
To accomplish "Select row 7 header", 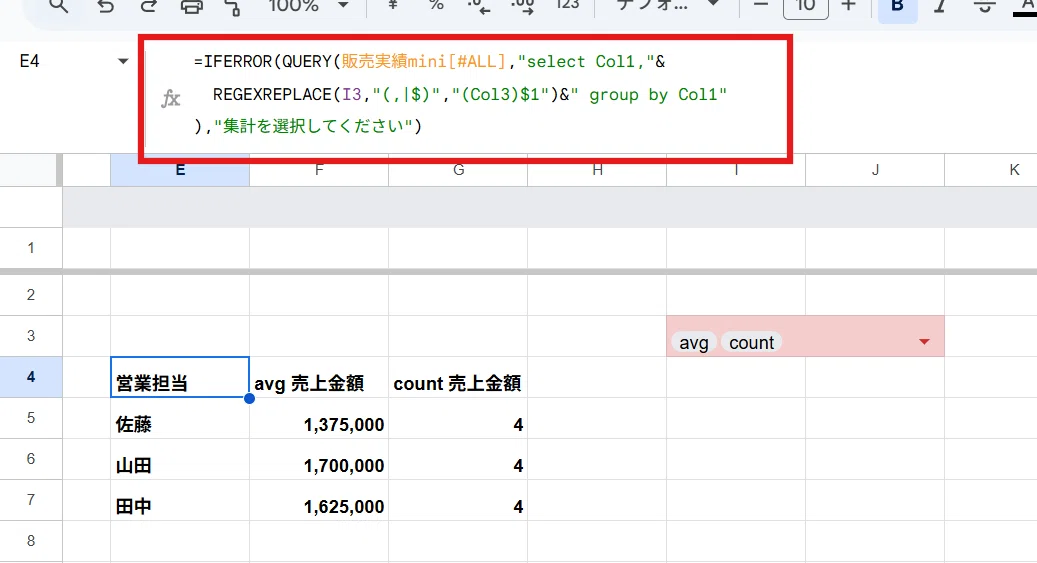I will [x=31, y=500].
